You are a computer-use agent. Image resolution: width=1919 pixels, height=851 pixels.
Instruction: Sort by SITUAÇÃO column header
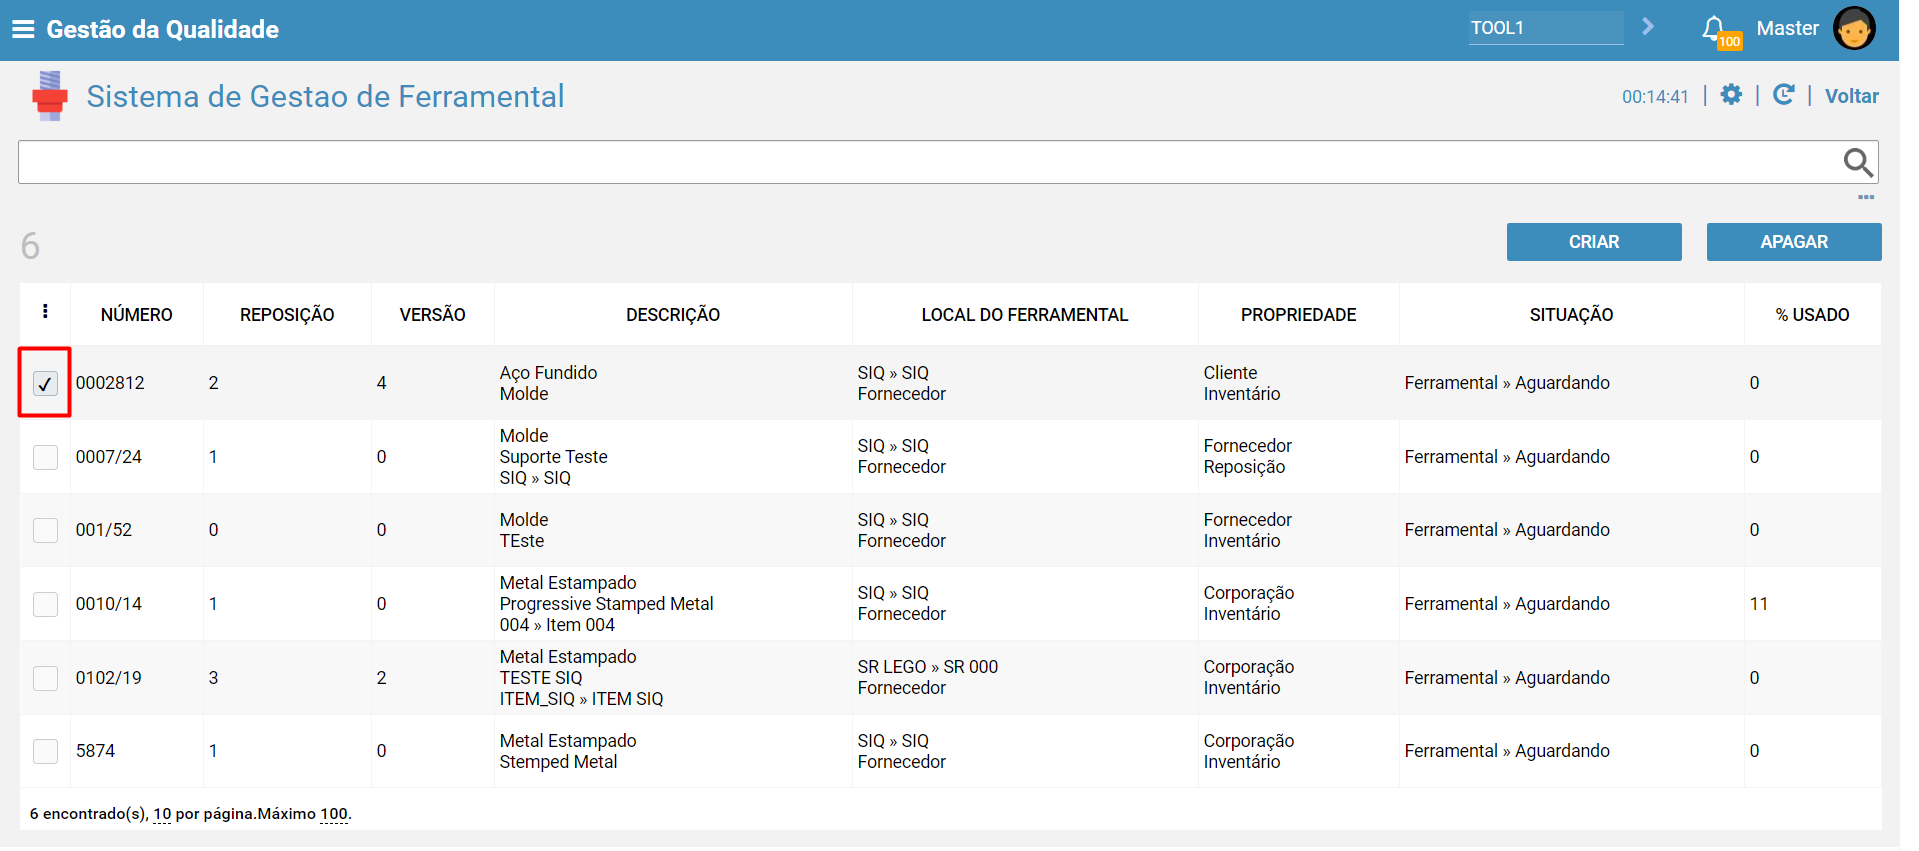coord(1571,315)
